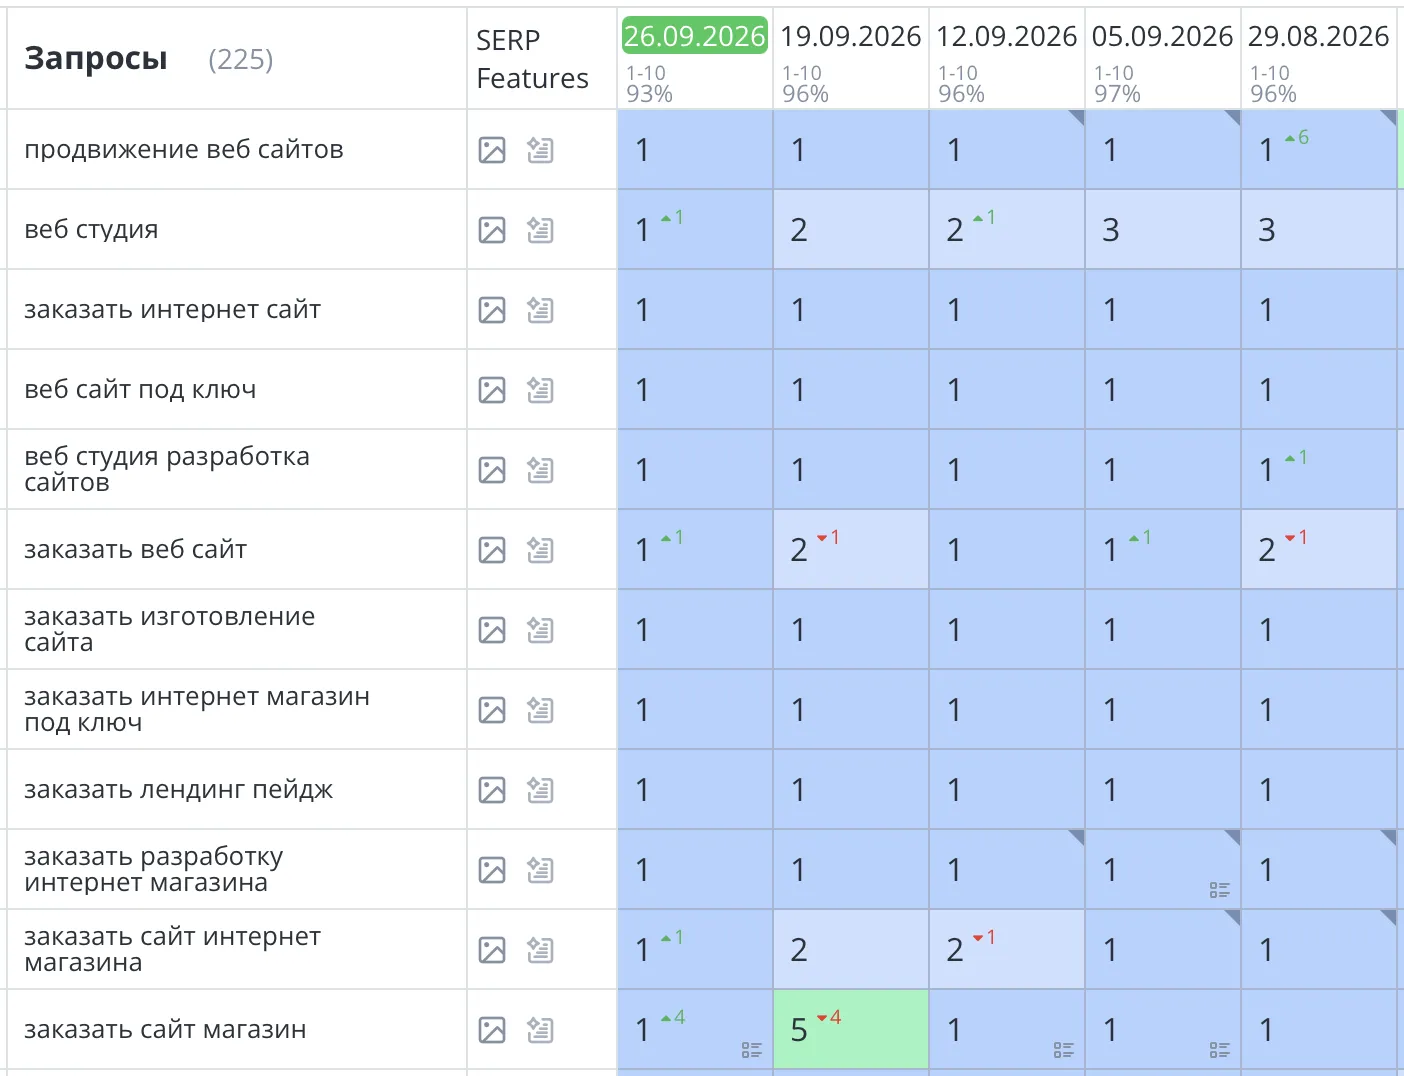Click image icon for заказать изготовление сайта
This screenshot has height=1076, width=1404.
492,630
